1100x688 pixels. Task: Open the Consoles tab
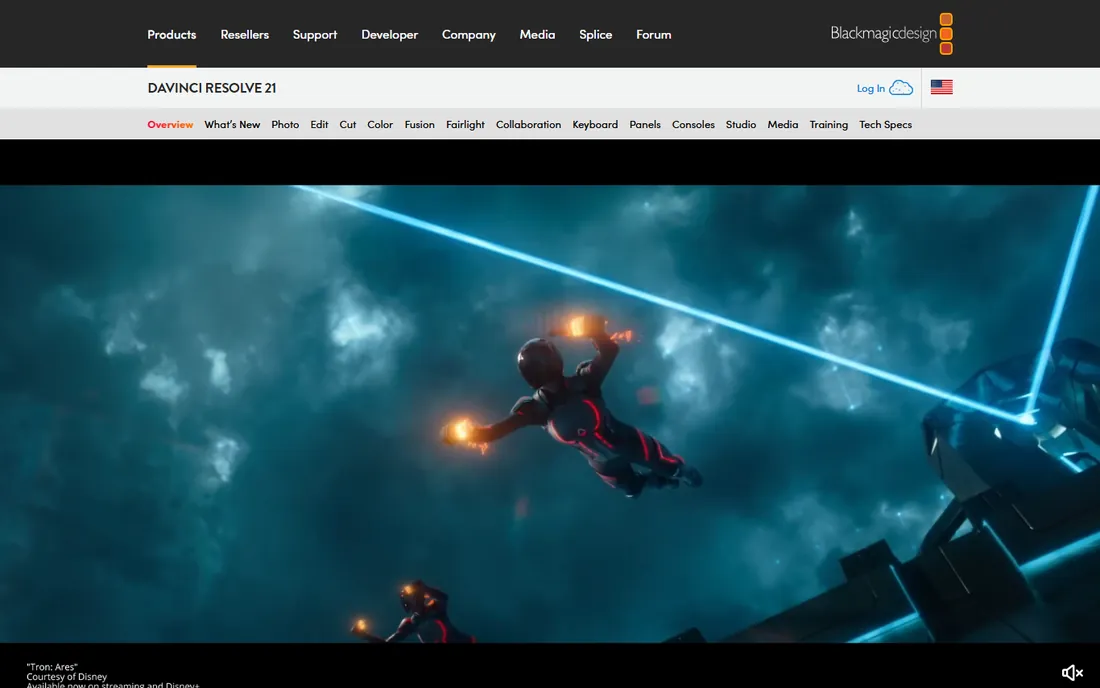coord(693,124)
